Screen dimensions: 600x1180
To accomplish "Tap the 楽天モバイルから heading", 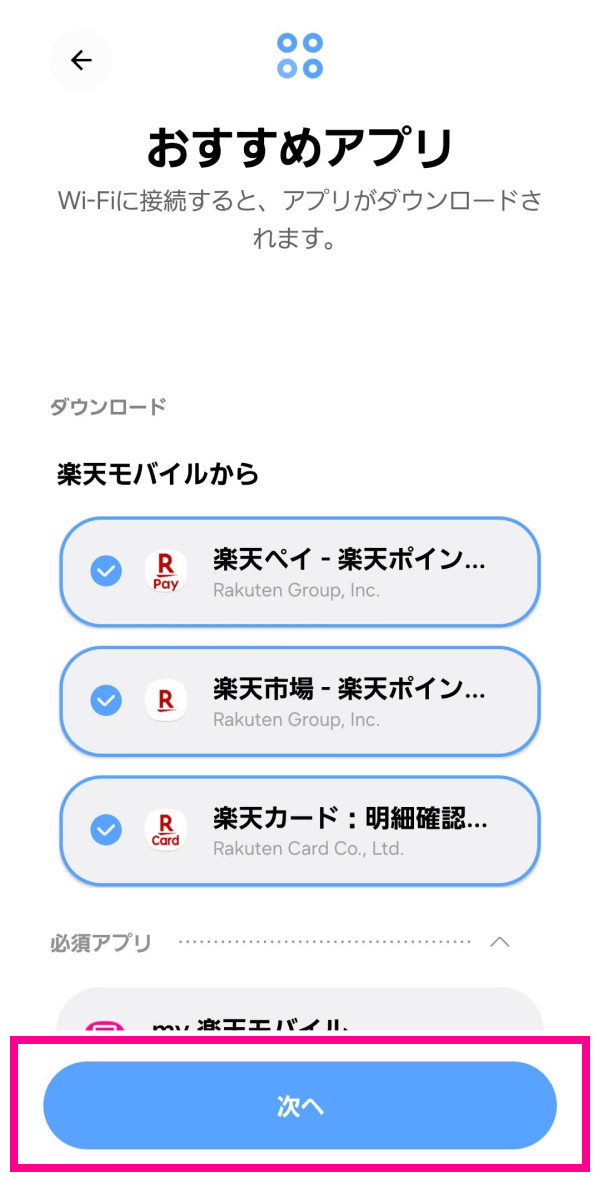I will click(158, 474).
